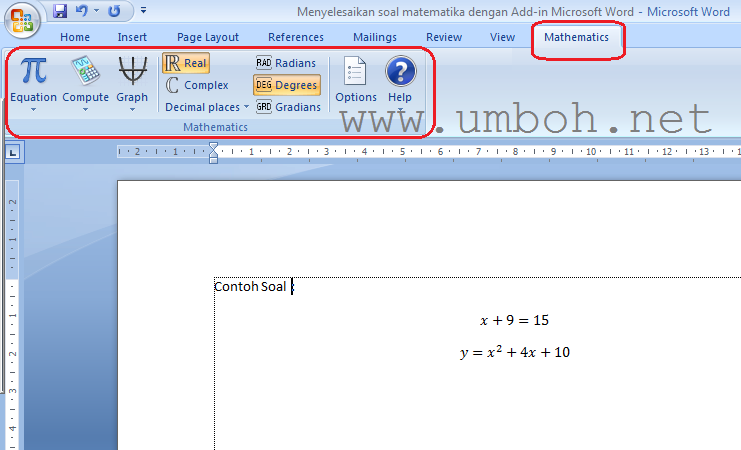Click the equation x + 9 = 15

tap(514, 320)
